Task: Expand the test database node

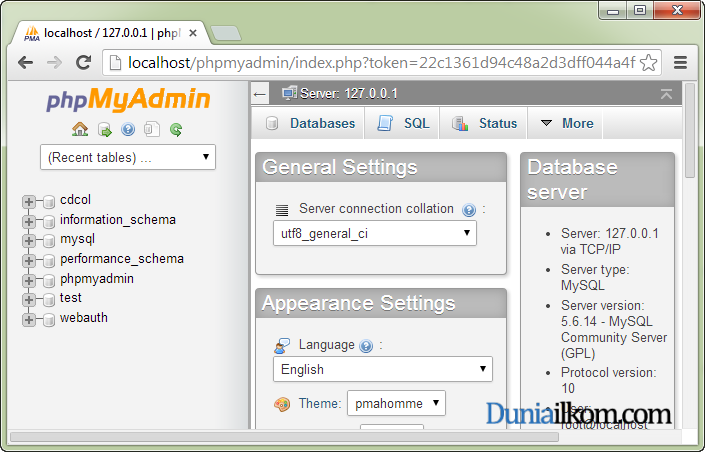Action: (x=28, y=300)
